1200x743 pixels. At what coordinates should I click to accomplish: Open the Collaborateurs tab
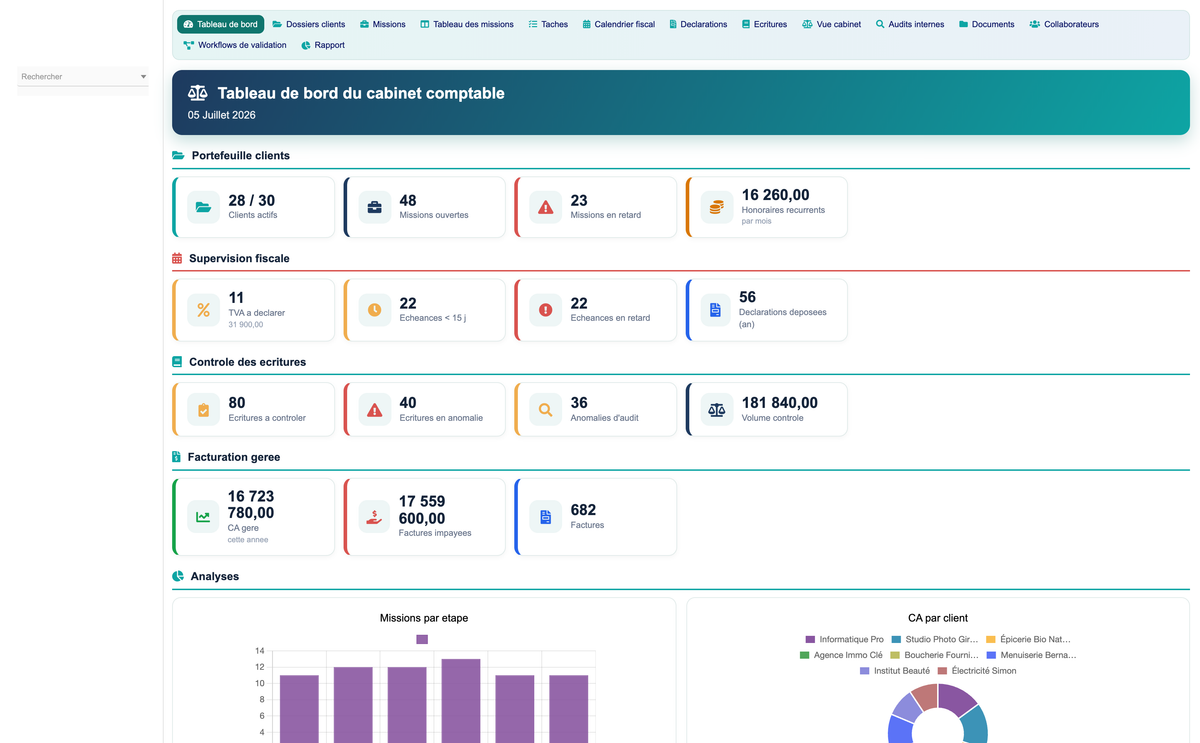[1064, 24]
